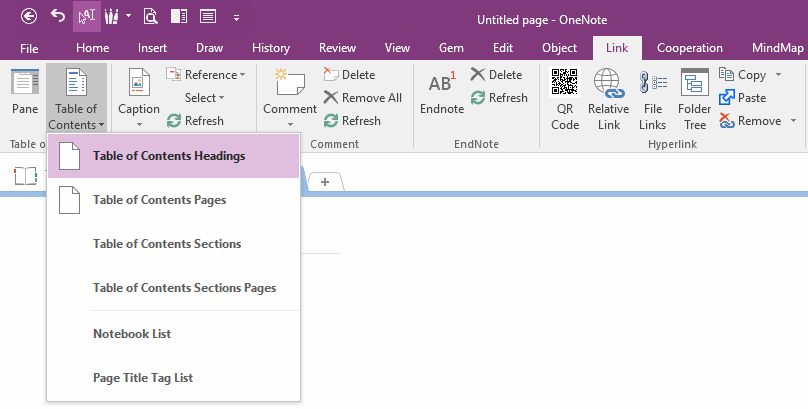808x409 pixels.
Task: Open the View ribbon tab
Action: click(397, 48)
